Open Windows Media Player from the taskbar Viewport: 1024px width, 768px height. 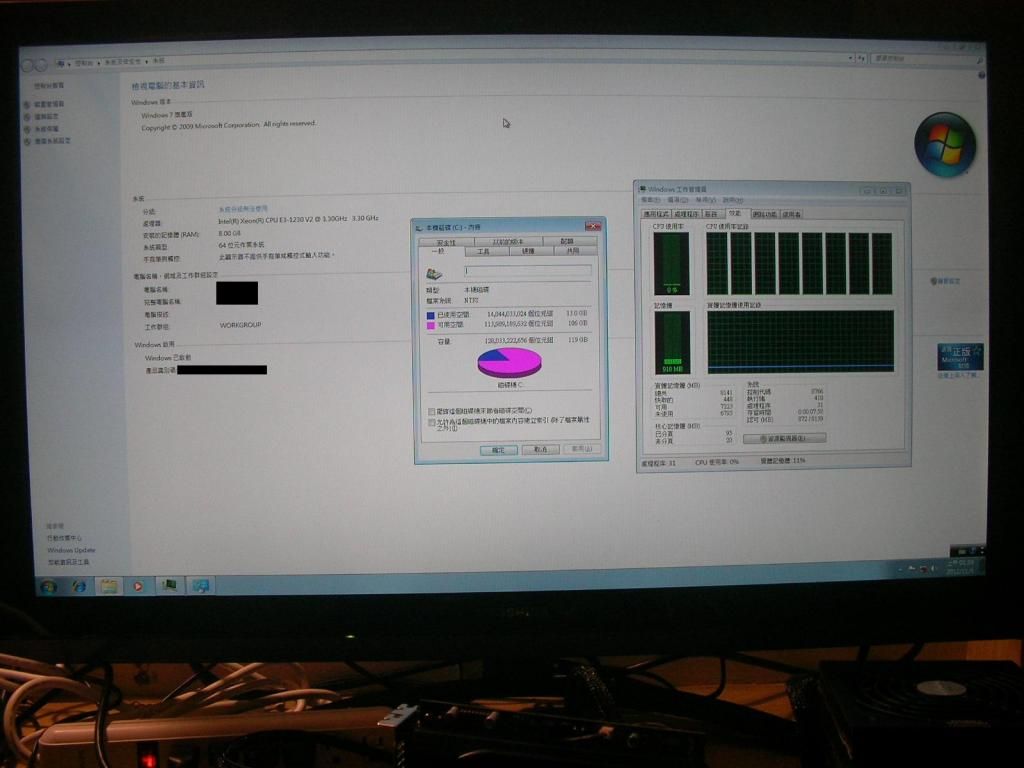coord(138,586)
